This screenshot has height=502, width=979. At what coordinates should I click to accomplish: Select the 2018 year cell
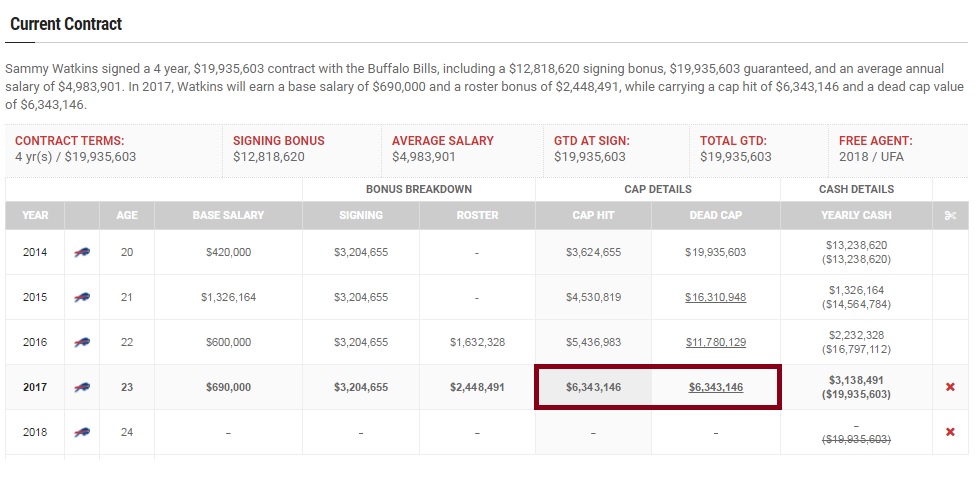pos(35,432)
